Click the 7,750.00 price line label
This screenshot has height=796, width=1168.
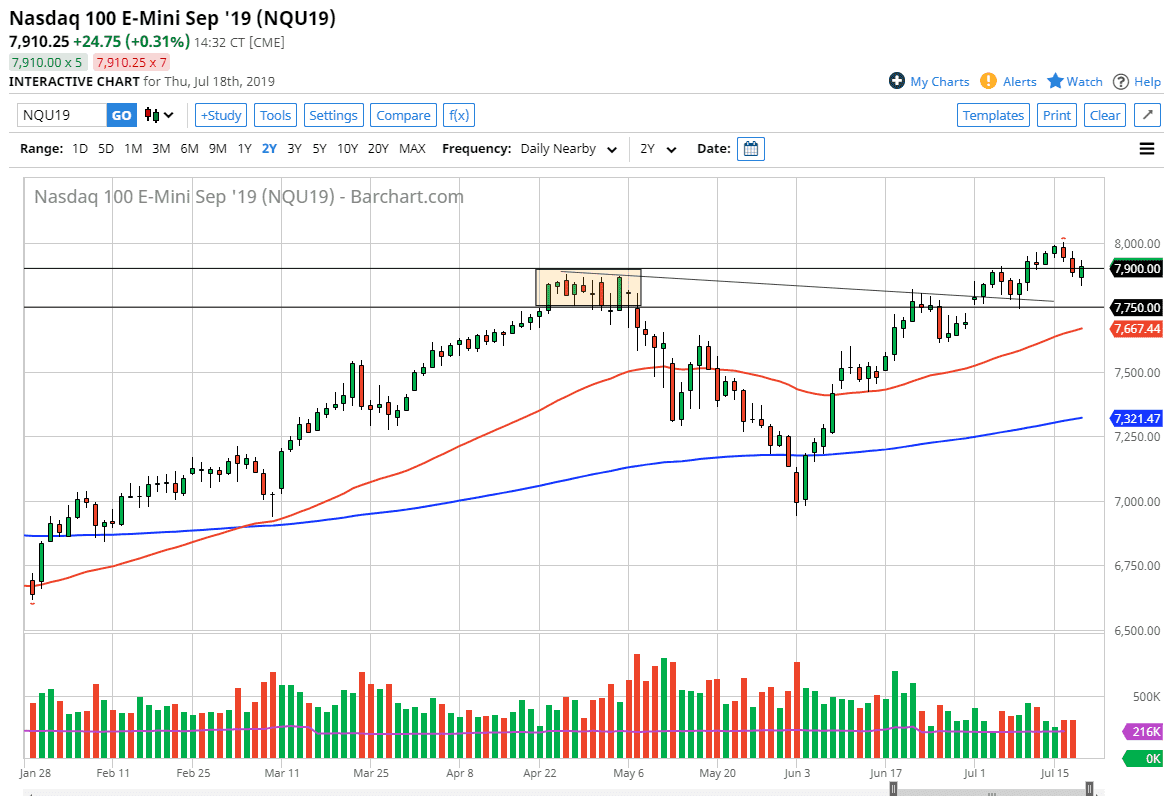click(1137, 308)
